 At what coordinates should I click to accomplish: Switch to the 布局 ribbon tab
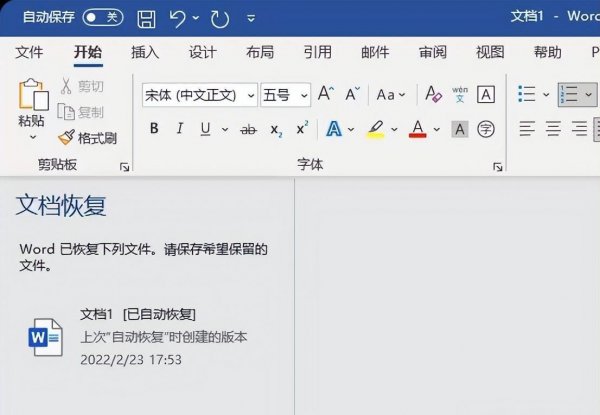click(x=260, y=52)
